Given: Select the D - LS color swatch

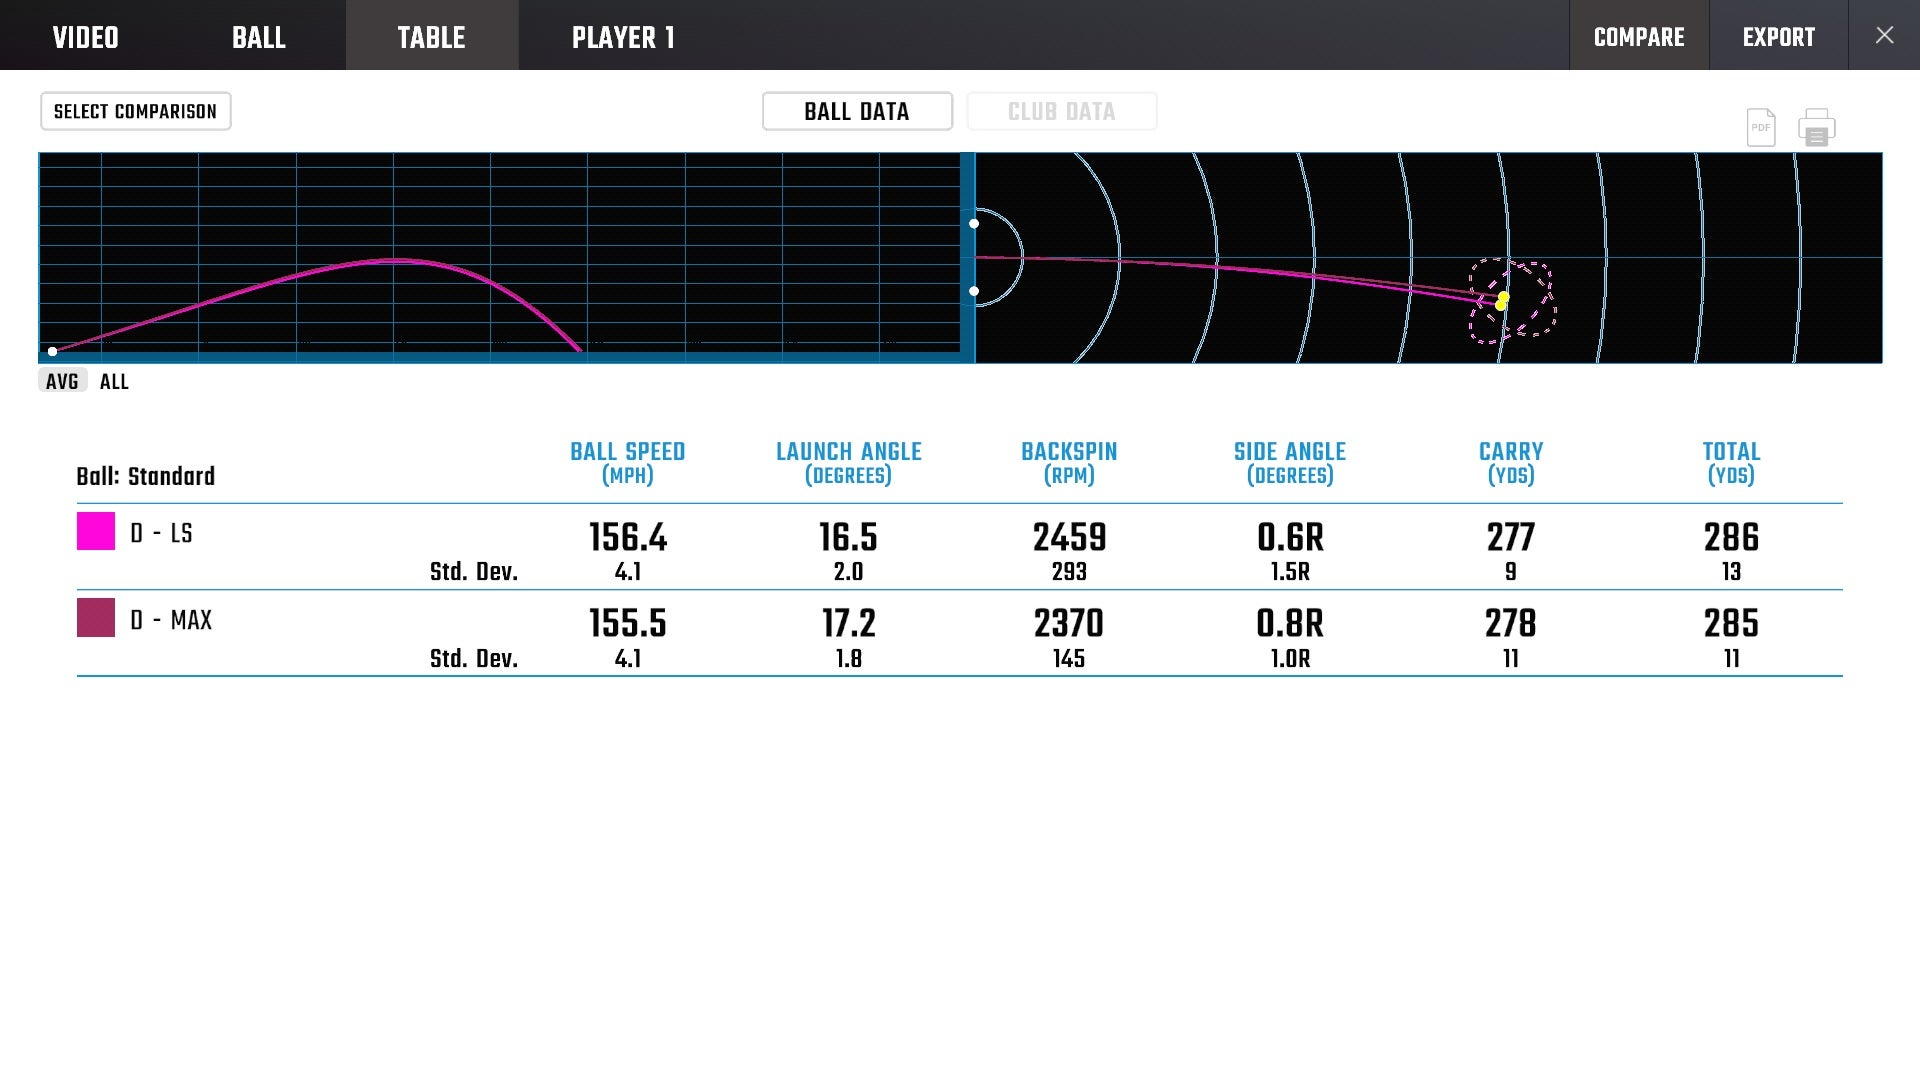Looking at the screenshot, I should (x=97, y=533).
